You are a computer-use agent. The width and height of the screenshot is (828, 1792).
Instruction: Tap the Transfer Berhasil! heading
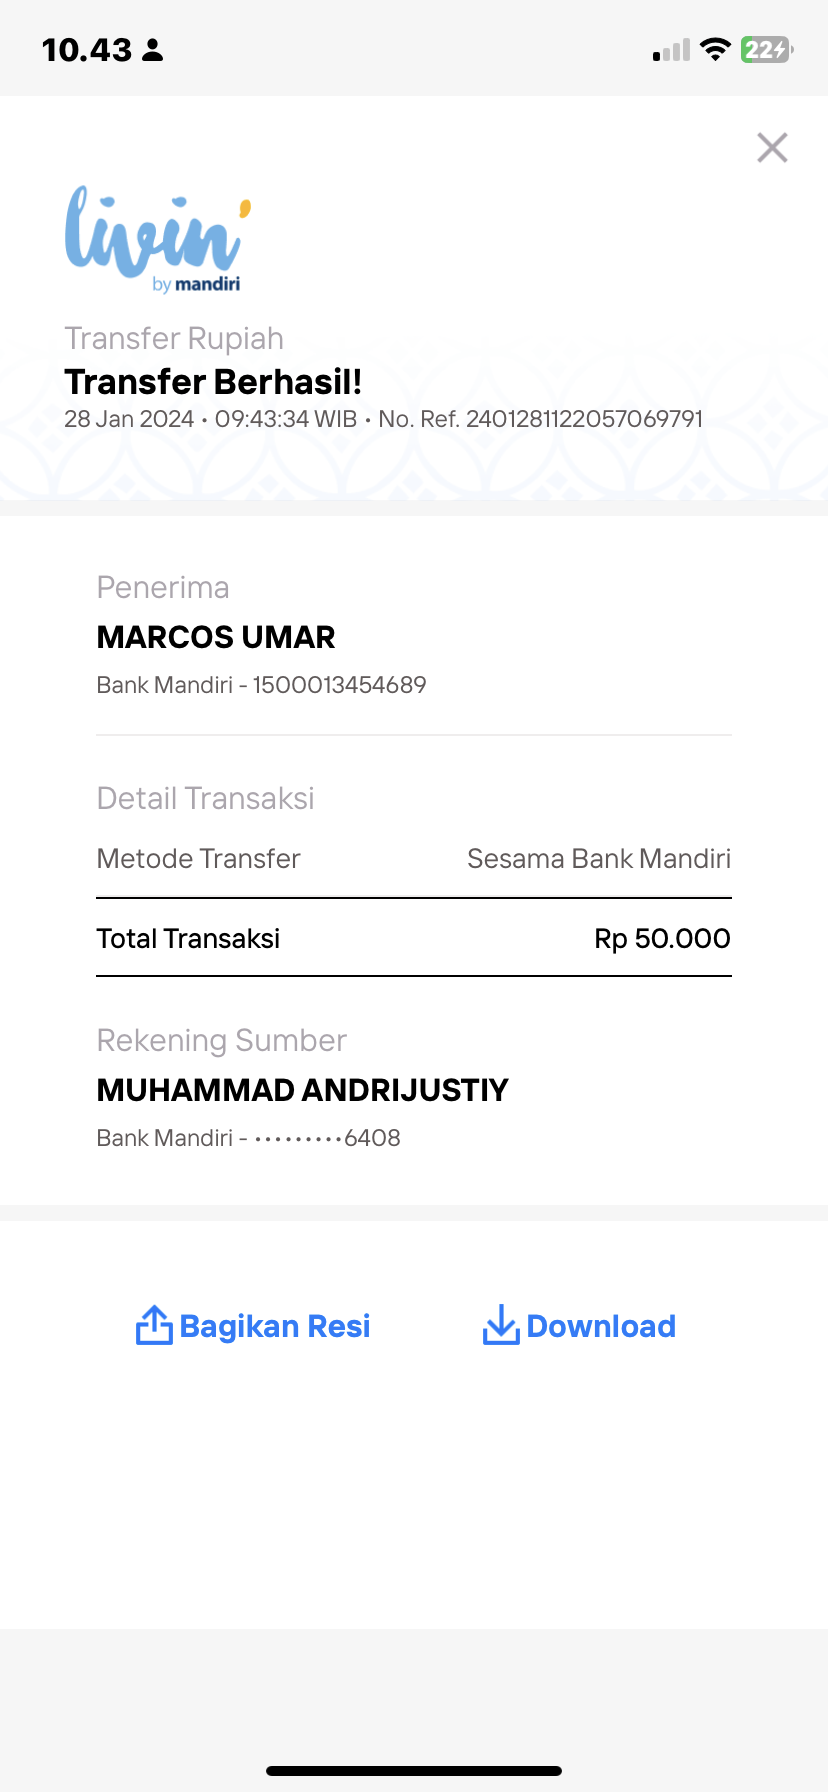213,382
